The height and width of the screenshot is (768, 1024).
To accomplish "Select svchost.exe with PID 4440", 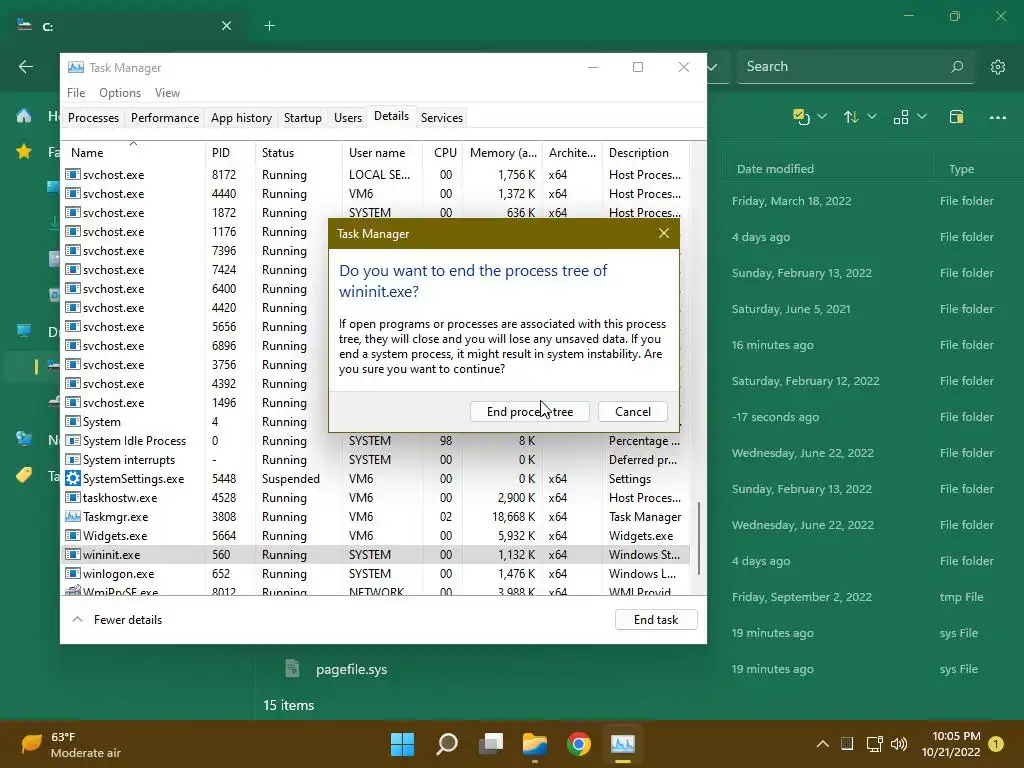I will tap(376, 193).
